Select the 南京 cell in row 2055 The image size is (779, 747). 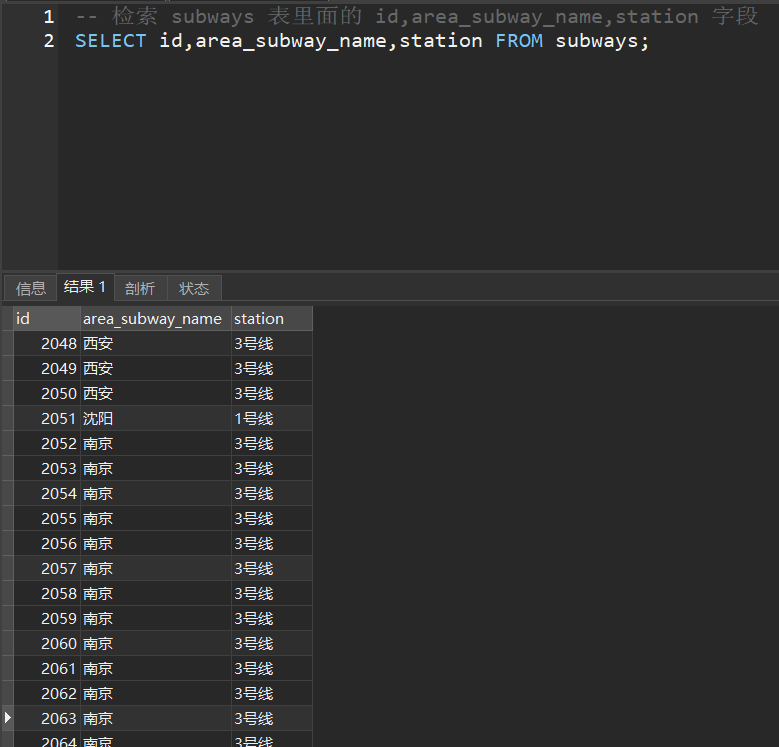(x=156, y=519)
